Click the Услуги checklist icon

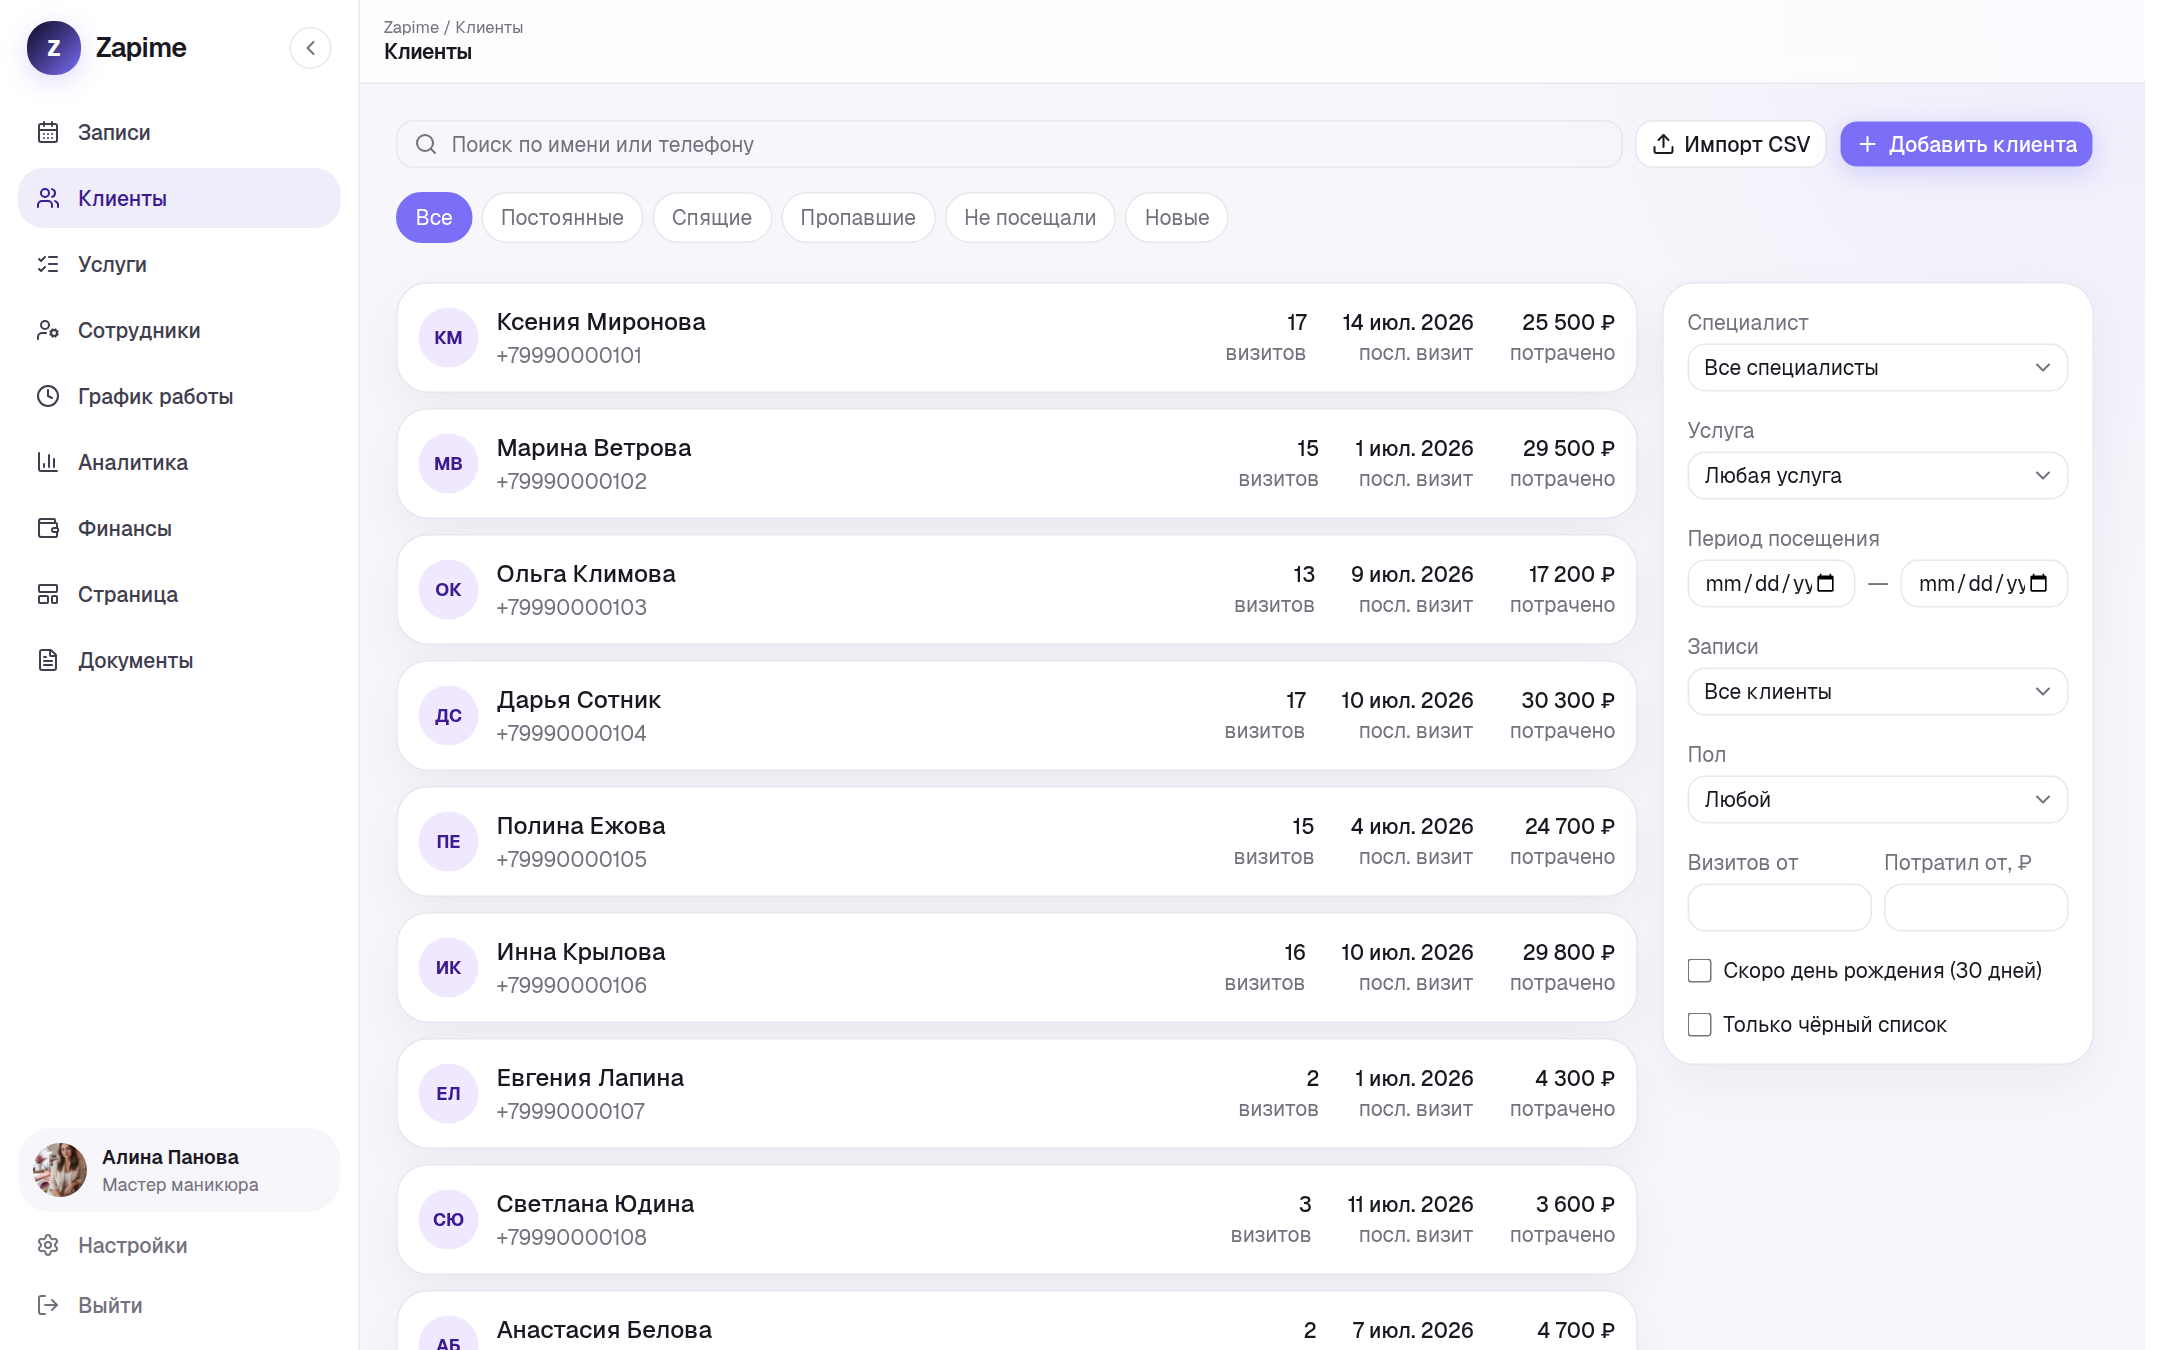point(48,264)
